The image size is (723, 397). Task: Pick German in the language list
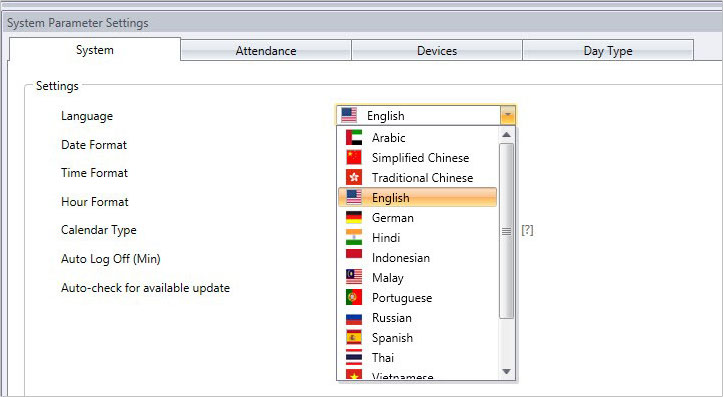pos(417,218)
